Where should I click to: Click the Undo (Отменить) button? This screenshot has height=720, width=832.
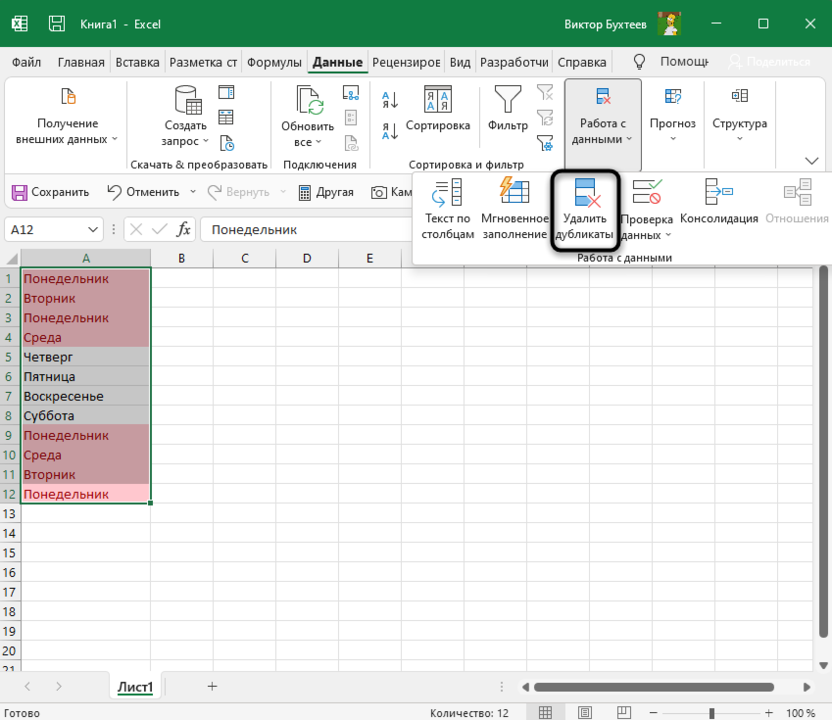coord(143,192)
